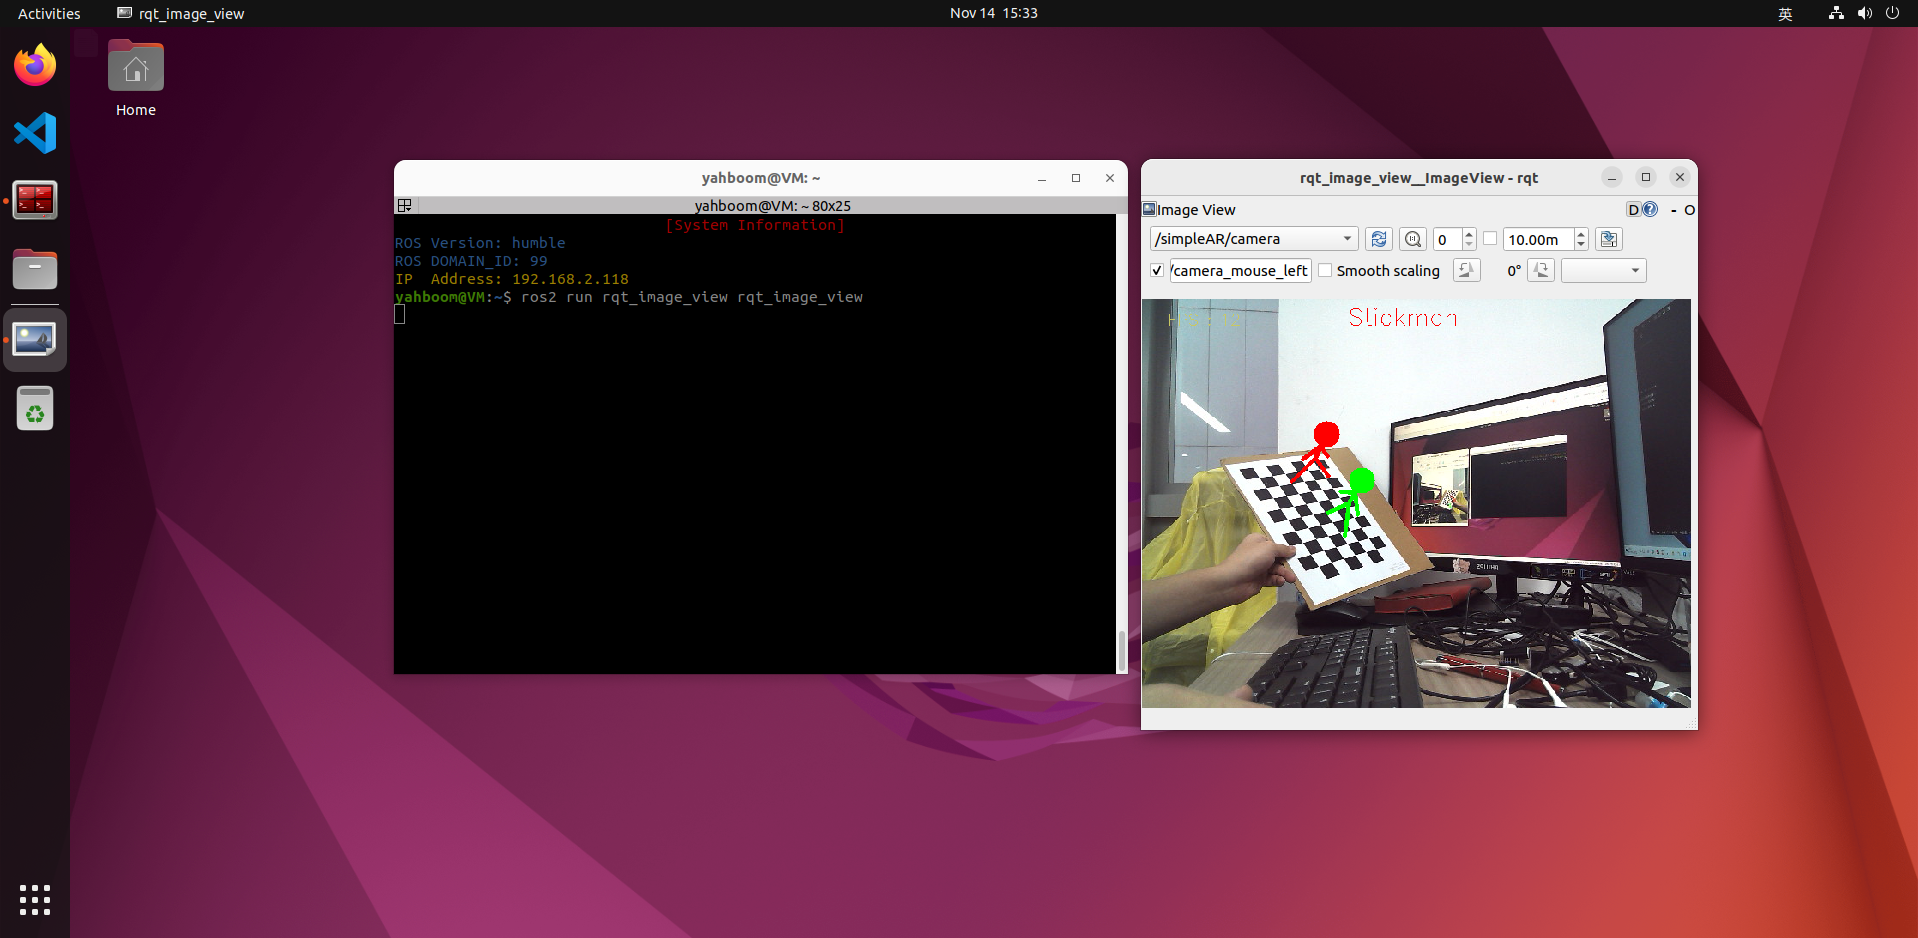Open the Trash from the dock
Screen dimensions: 1918x938
pyautogui.click(x=35, y=409)
